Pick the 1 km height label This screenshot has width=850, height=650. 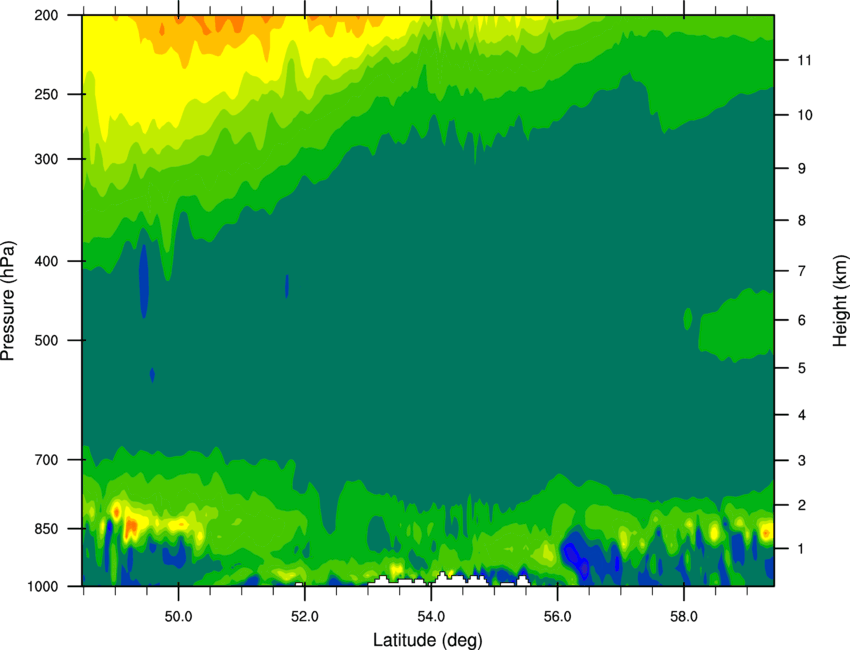802,549
